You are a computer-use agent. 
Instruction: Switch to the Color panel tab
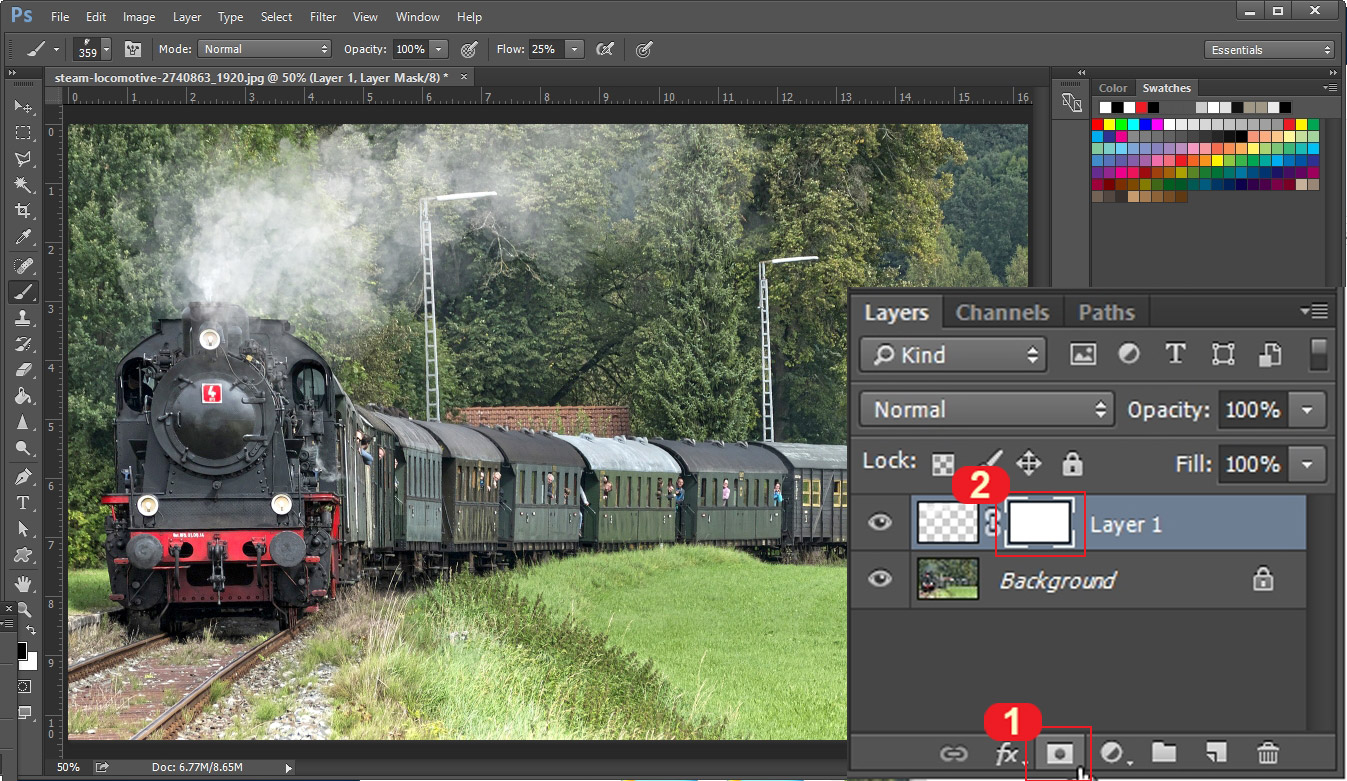pos(1113,88)
